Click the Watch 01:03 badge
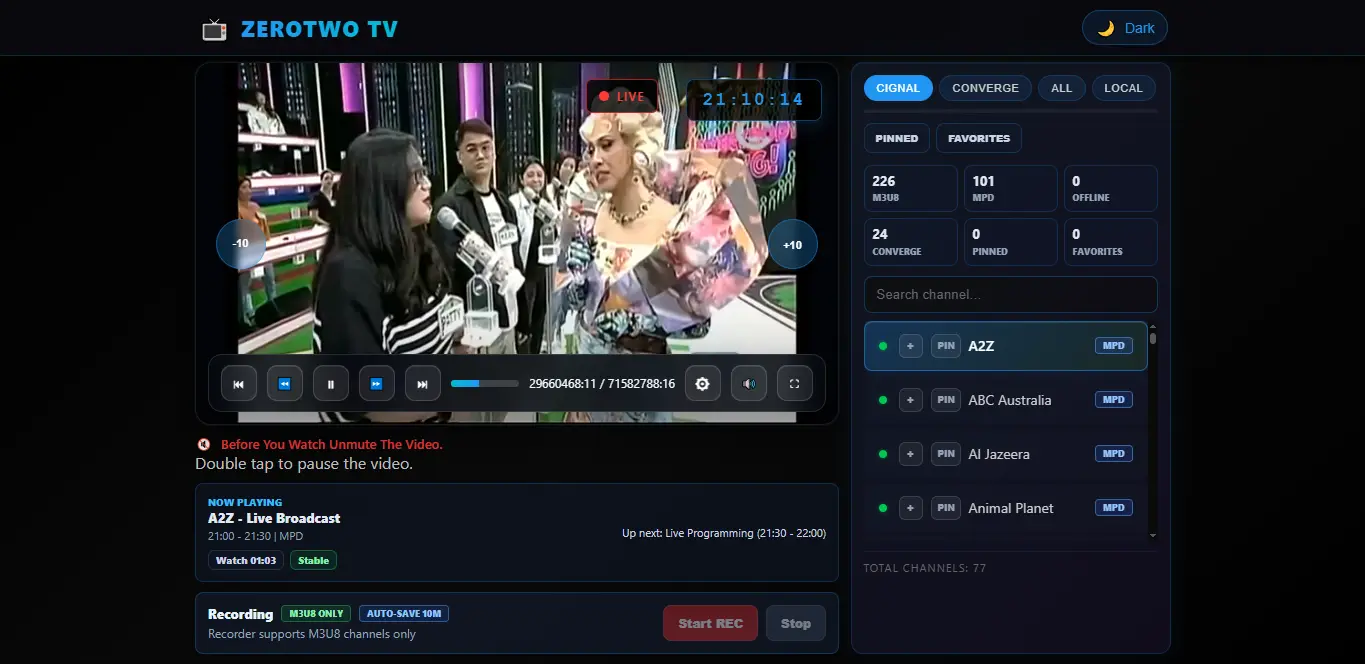1365x664 pixels. (x=246, y=560)
